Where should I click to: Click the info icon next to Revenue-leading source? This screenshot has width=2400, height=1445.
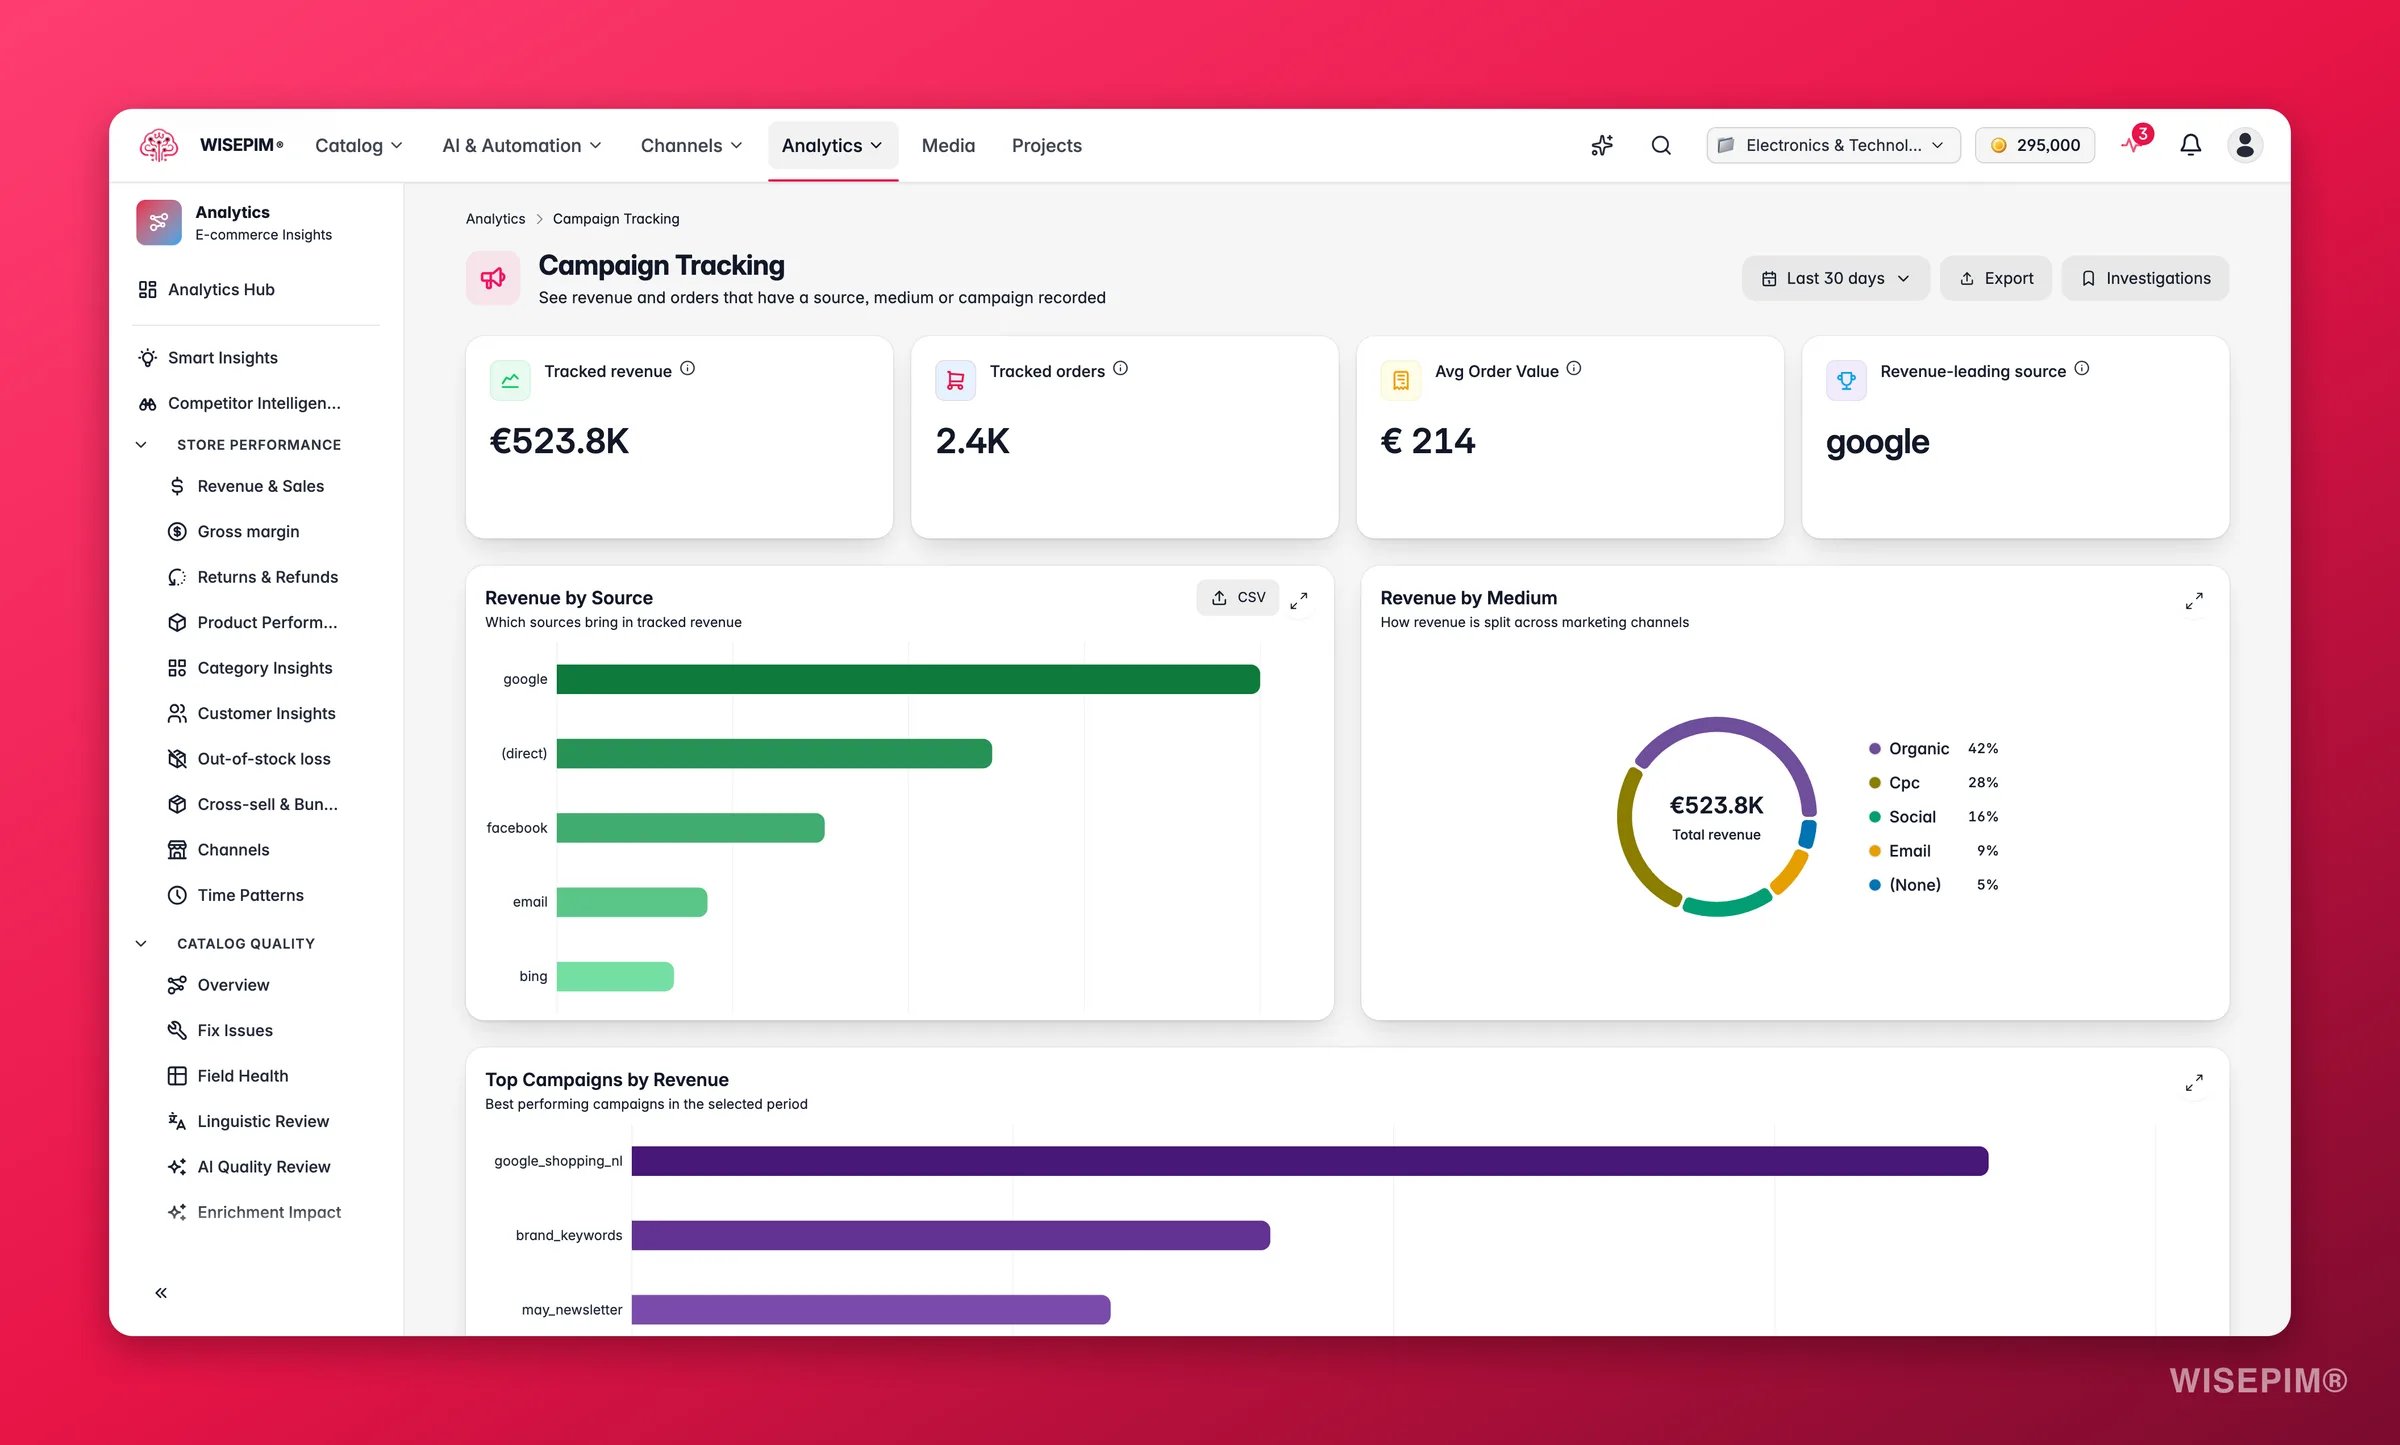pyautogui.click(x=2082, y=368)
